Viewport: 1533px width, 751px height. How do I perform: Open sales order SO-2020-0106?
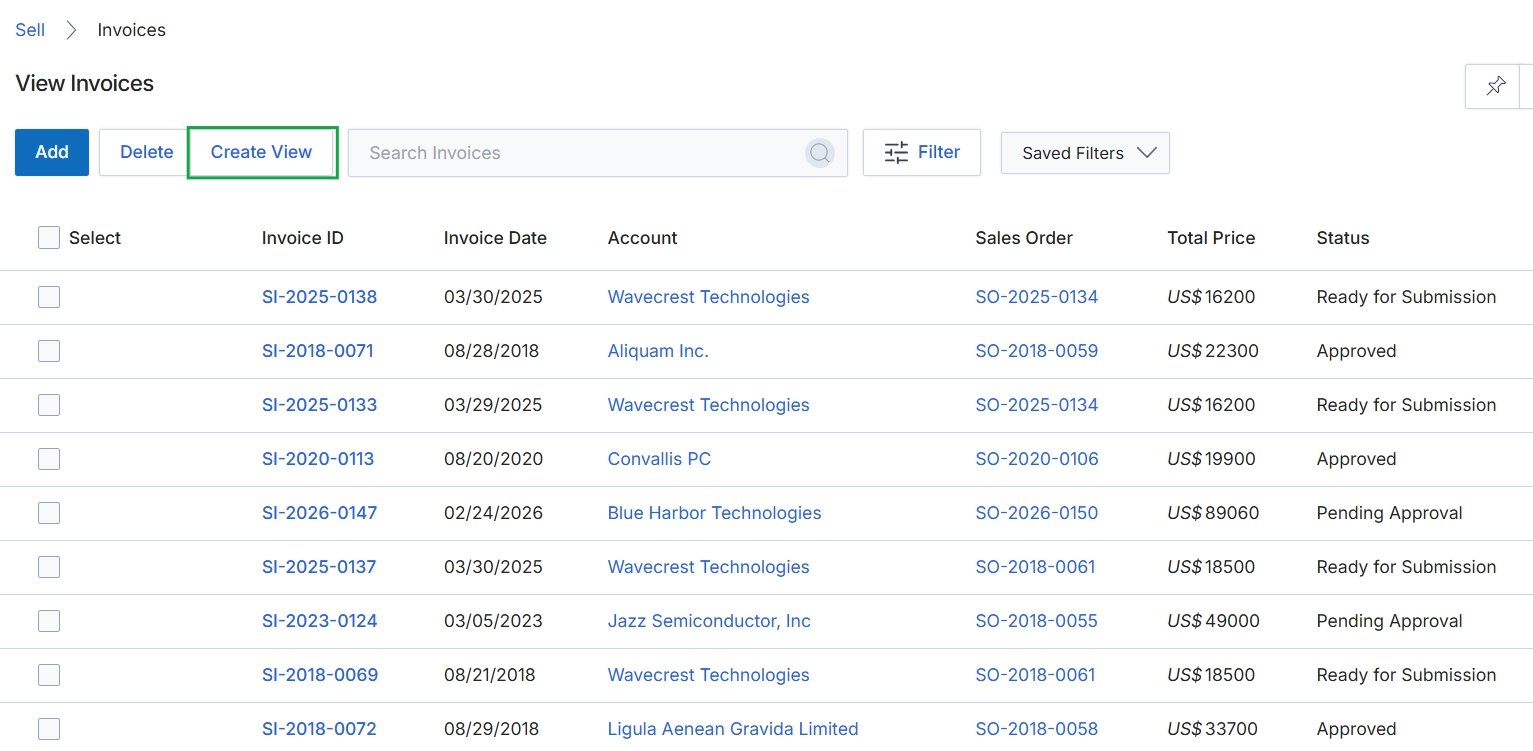click(x=1037, y=459)
